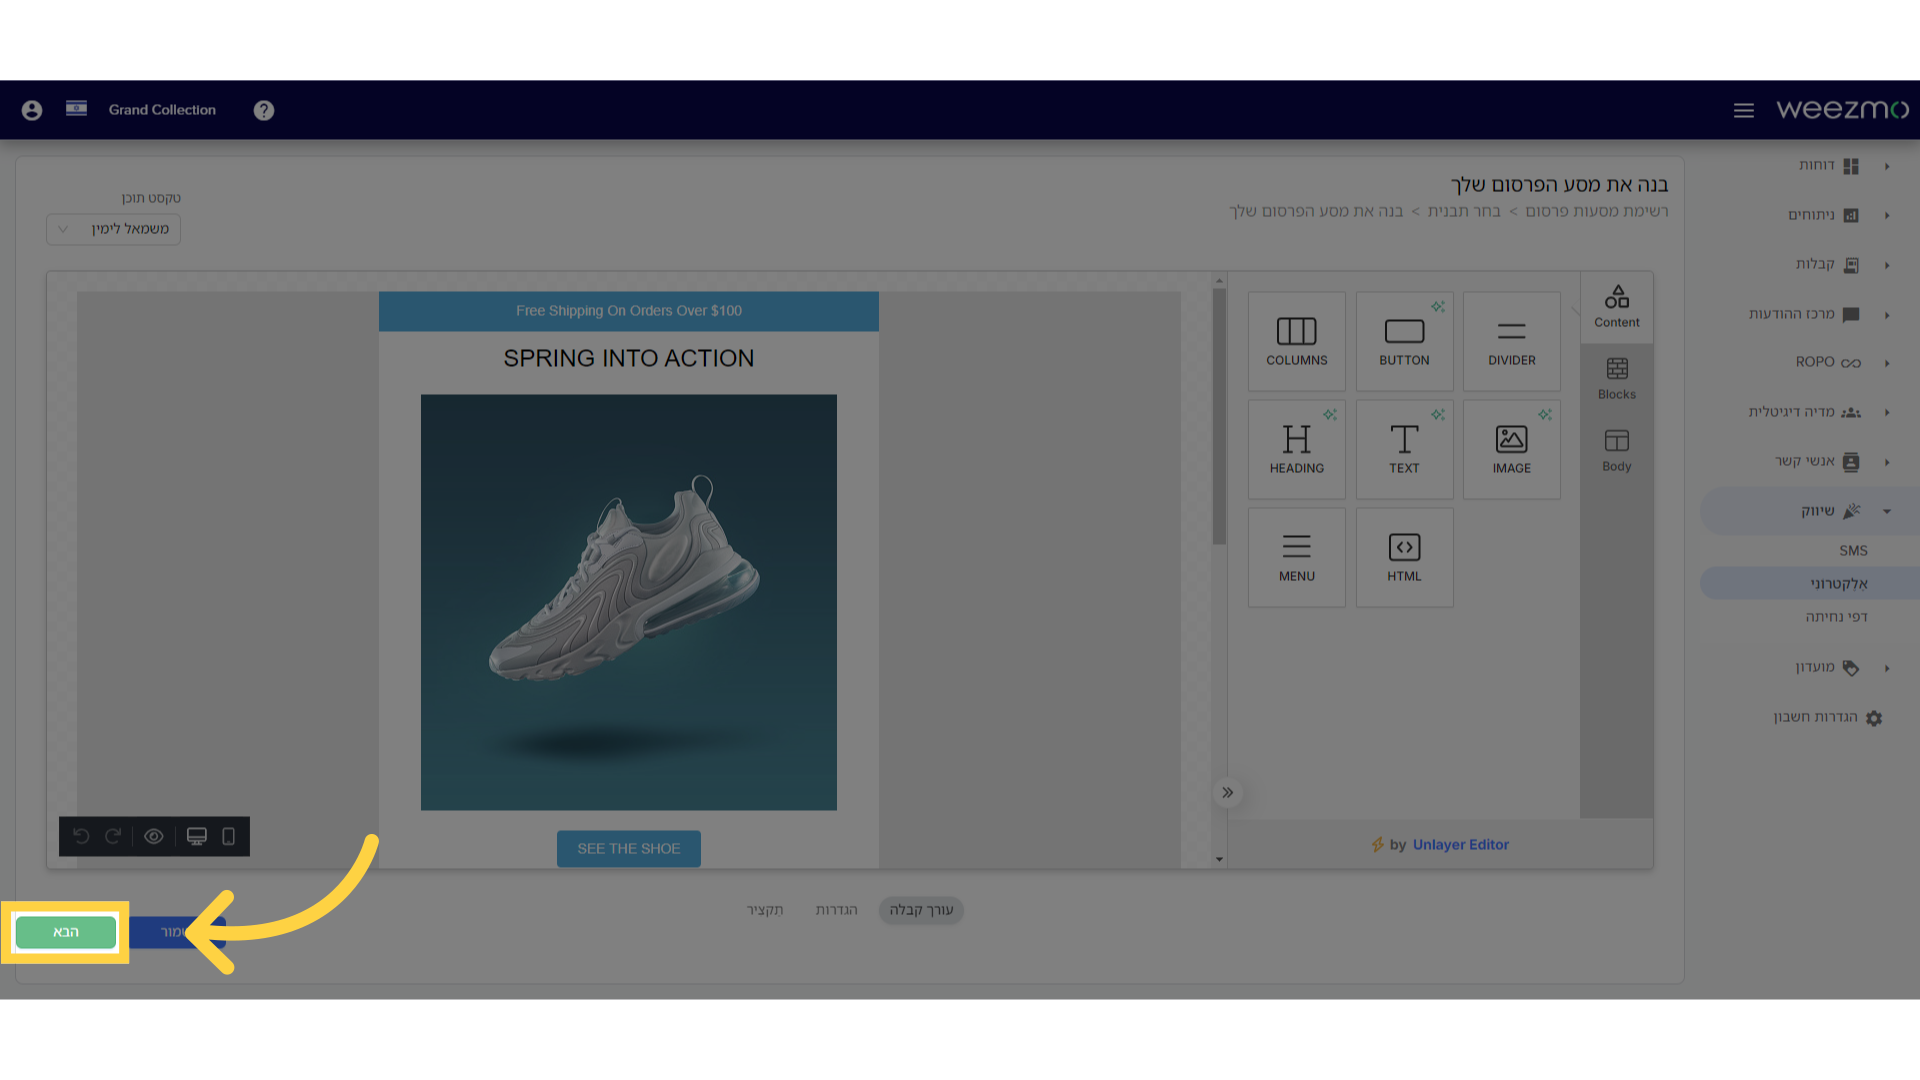The image size is (1920, 1080).
Task: Click the undo action arrow icon
Action: point(80,835)
